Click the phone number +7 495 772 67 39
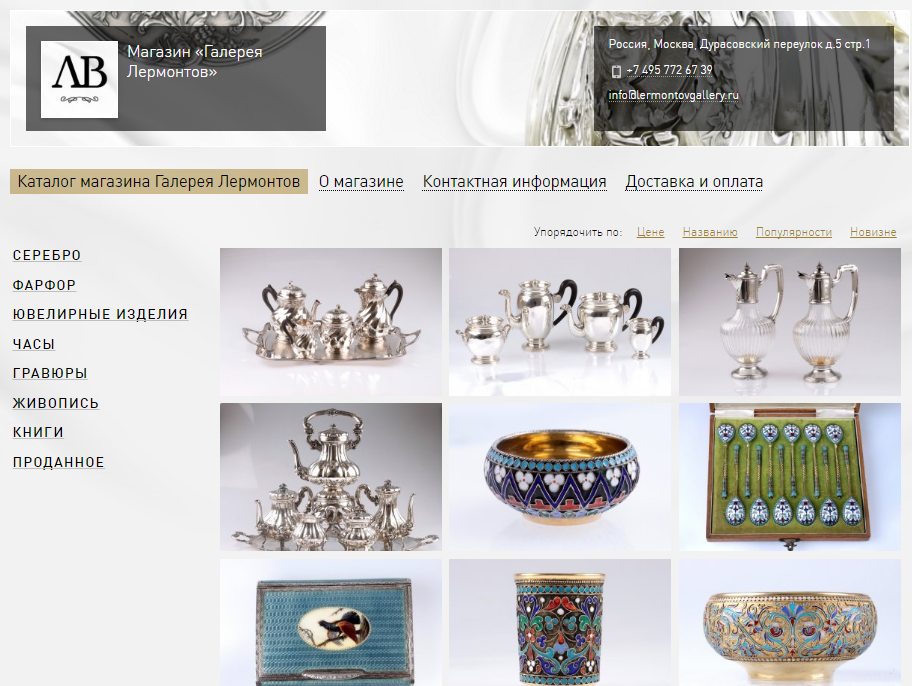912x686 pixels. tap(669, 70)
